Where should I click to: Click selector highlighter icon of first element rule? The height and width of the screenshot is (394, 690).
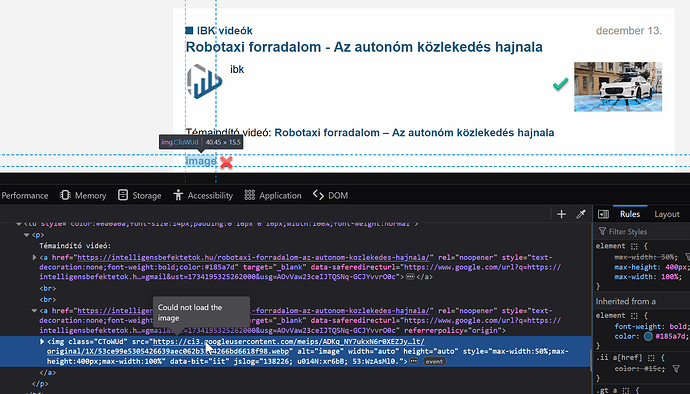pos(634,247)
